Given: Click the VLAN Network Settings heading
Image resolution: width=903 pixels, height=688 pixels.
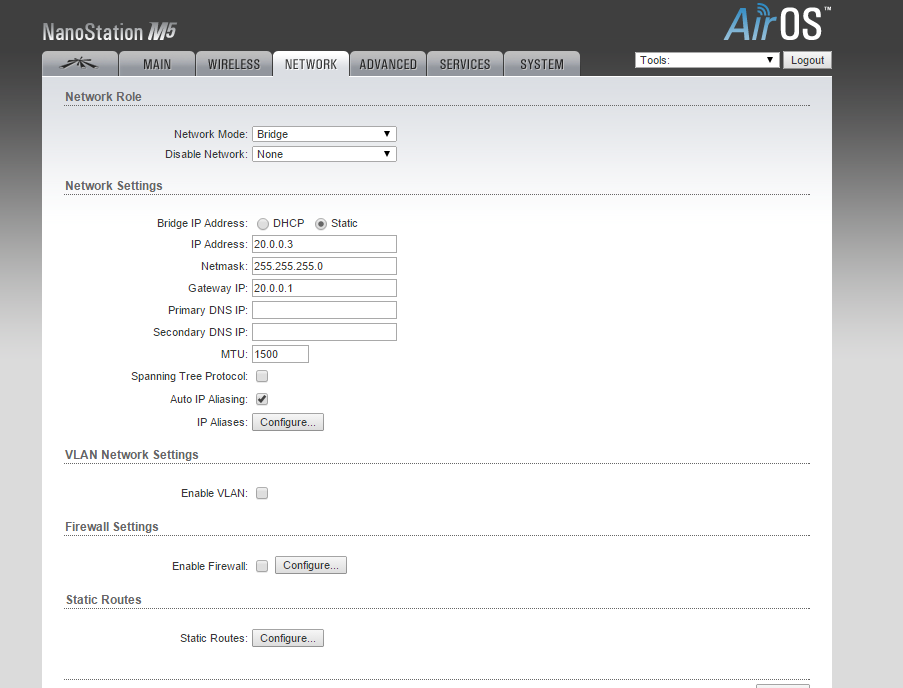Looking at the screenshot, I should click(131, 455).
